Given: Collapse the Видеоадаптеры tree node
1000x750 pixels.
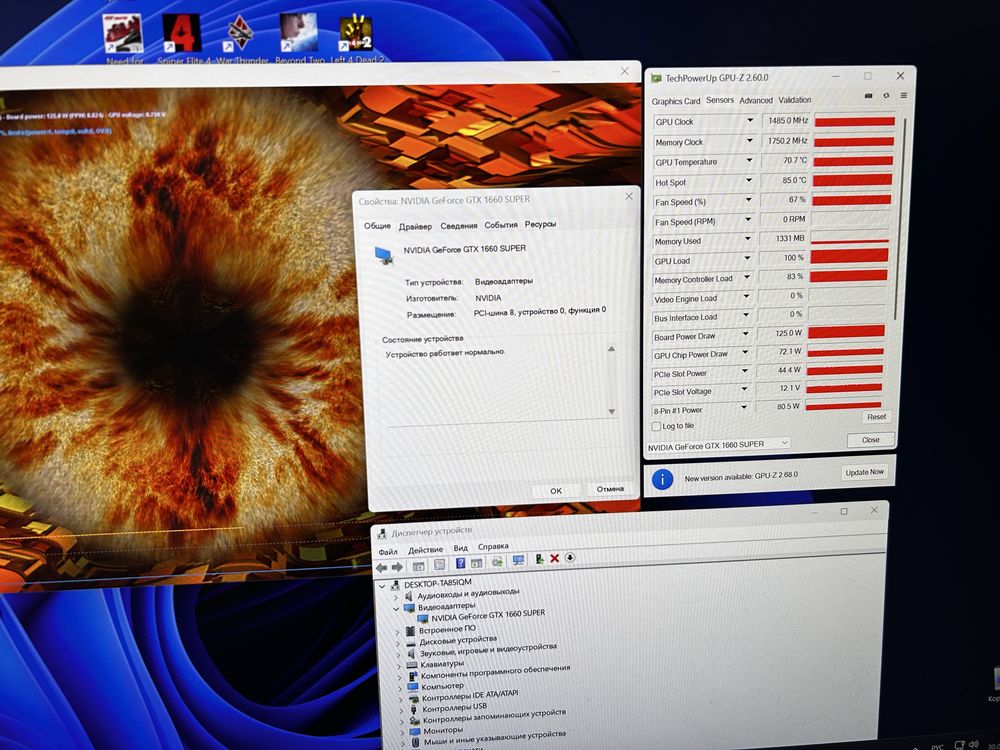Looking at the screenshot, I should coord(397,609).
